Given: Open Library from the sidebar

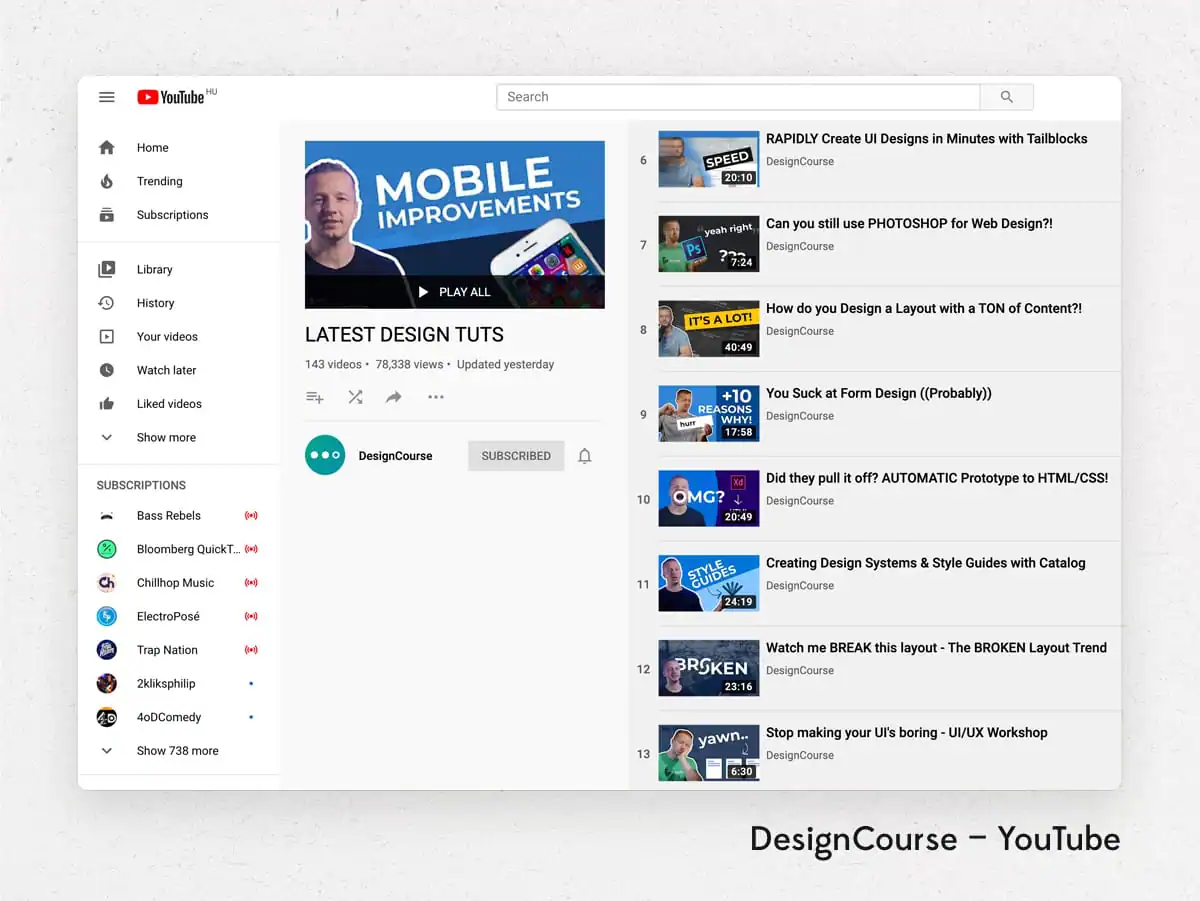Looking at the screenshot, I should (154, 269).
